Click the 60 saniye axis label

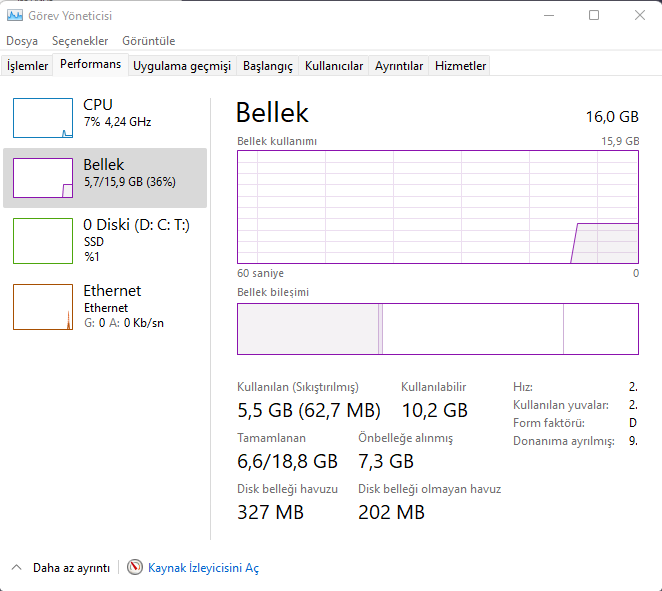[260, 273]
